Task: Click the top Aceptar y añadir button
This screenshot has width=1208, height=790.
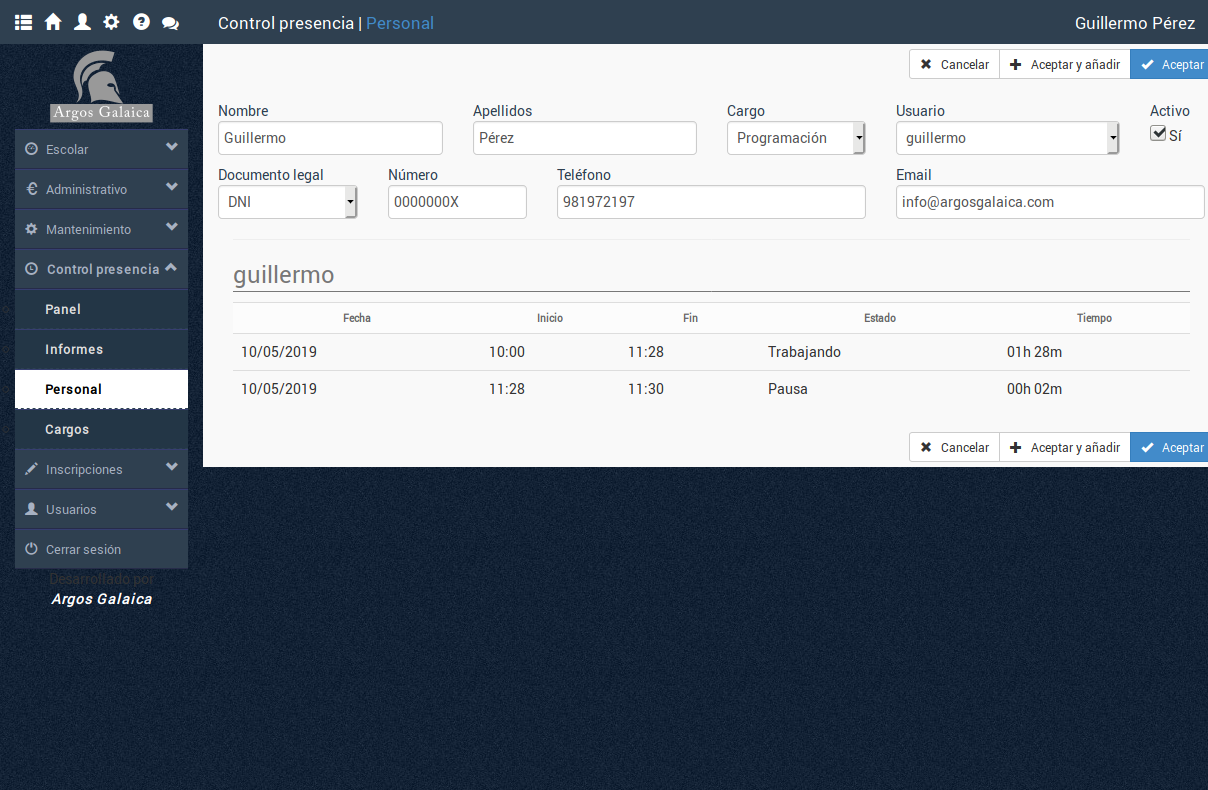Action: (1064, 64)
